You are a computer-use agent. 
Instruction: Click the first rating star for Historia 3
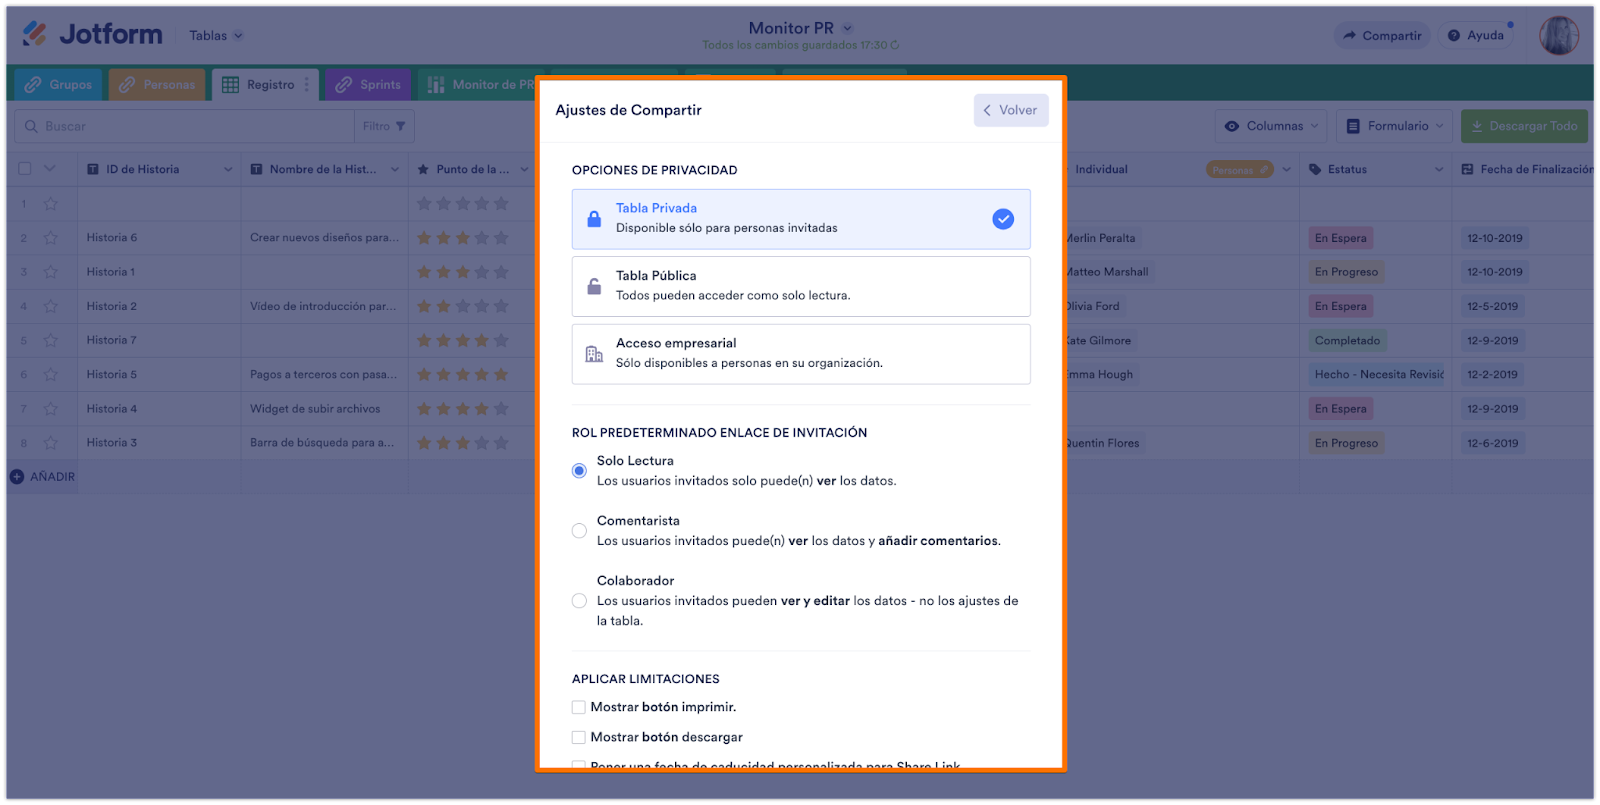(424, 442)
